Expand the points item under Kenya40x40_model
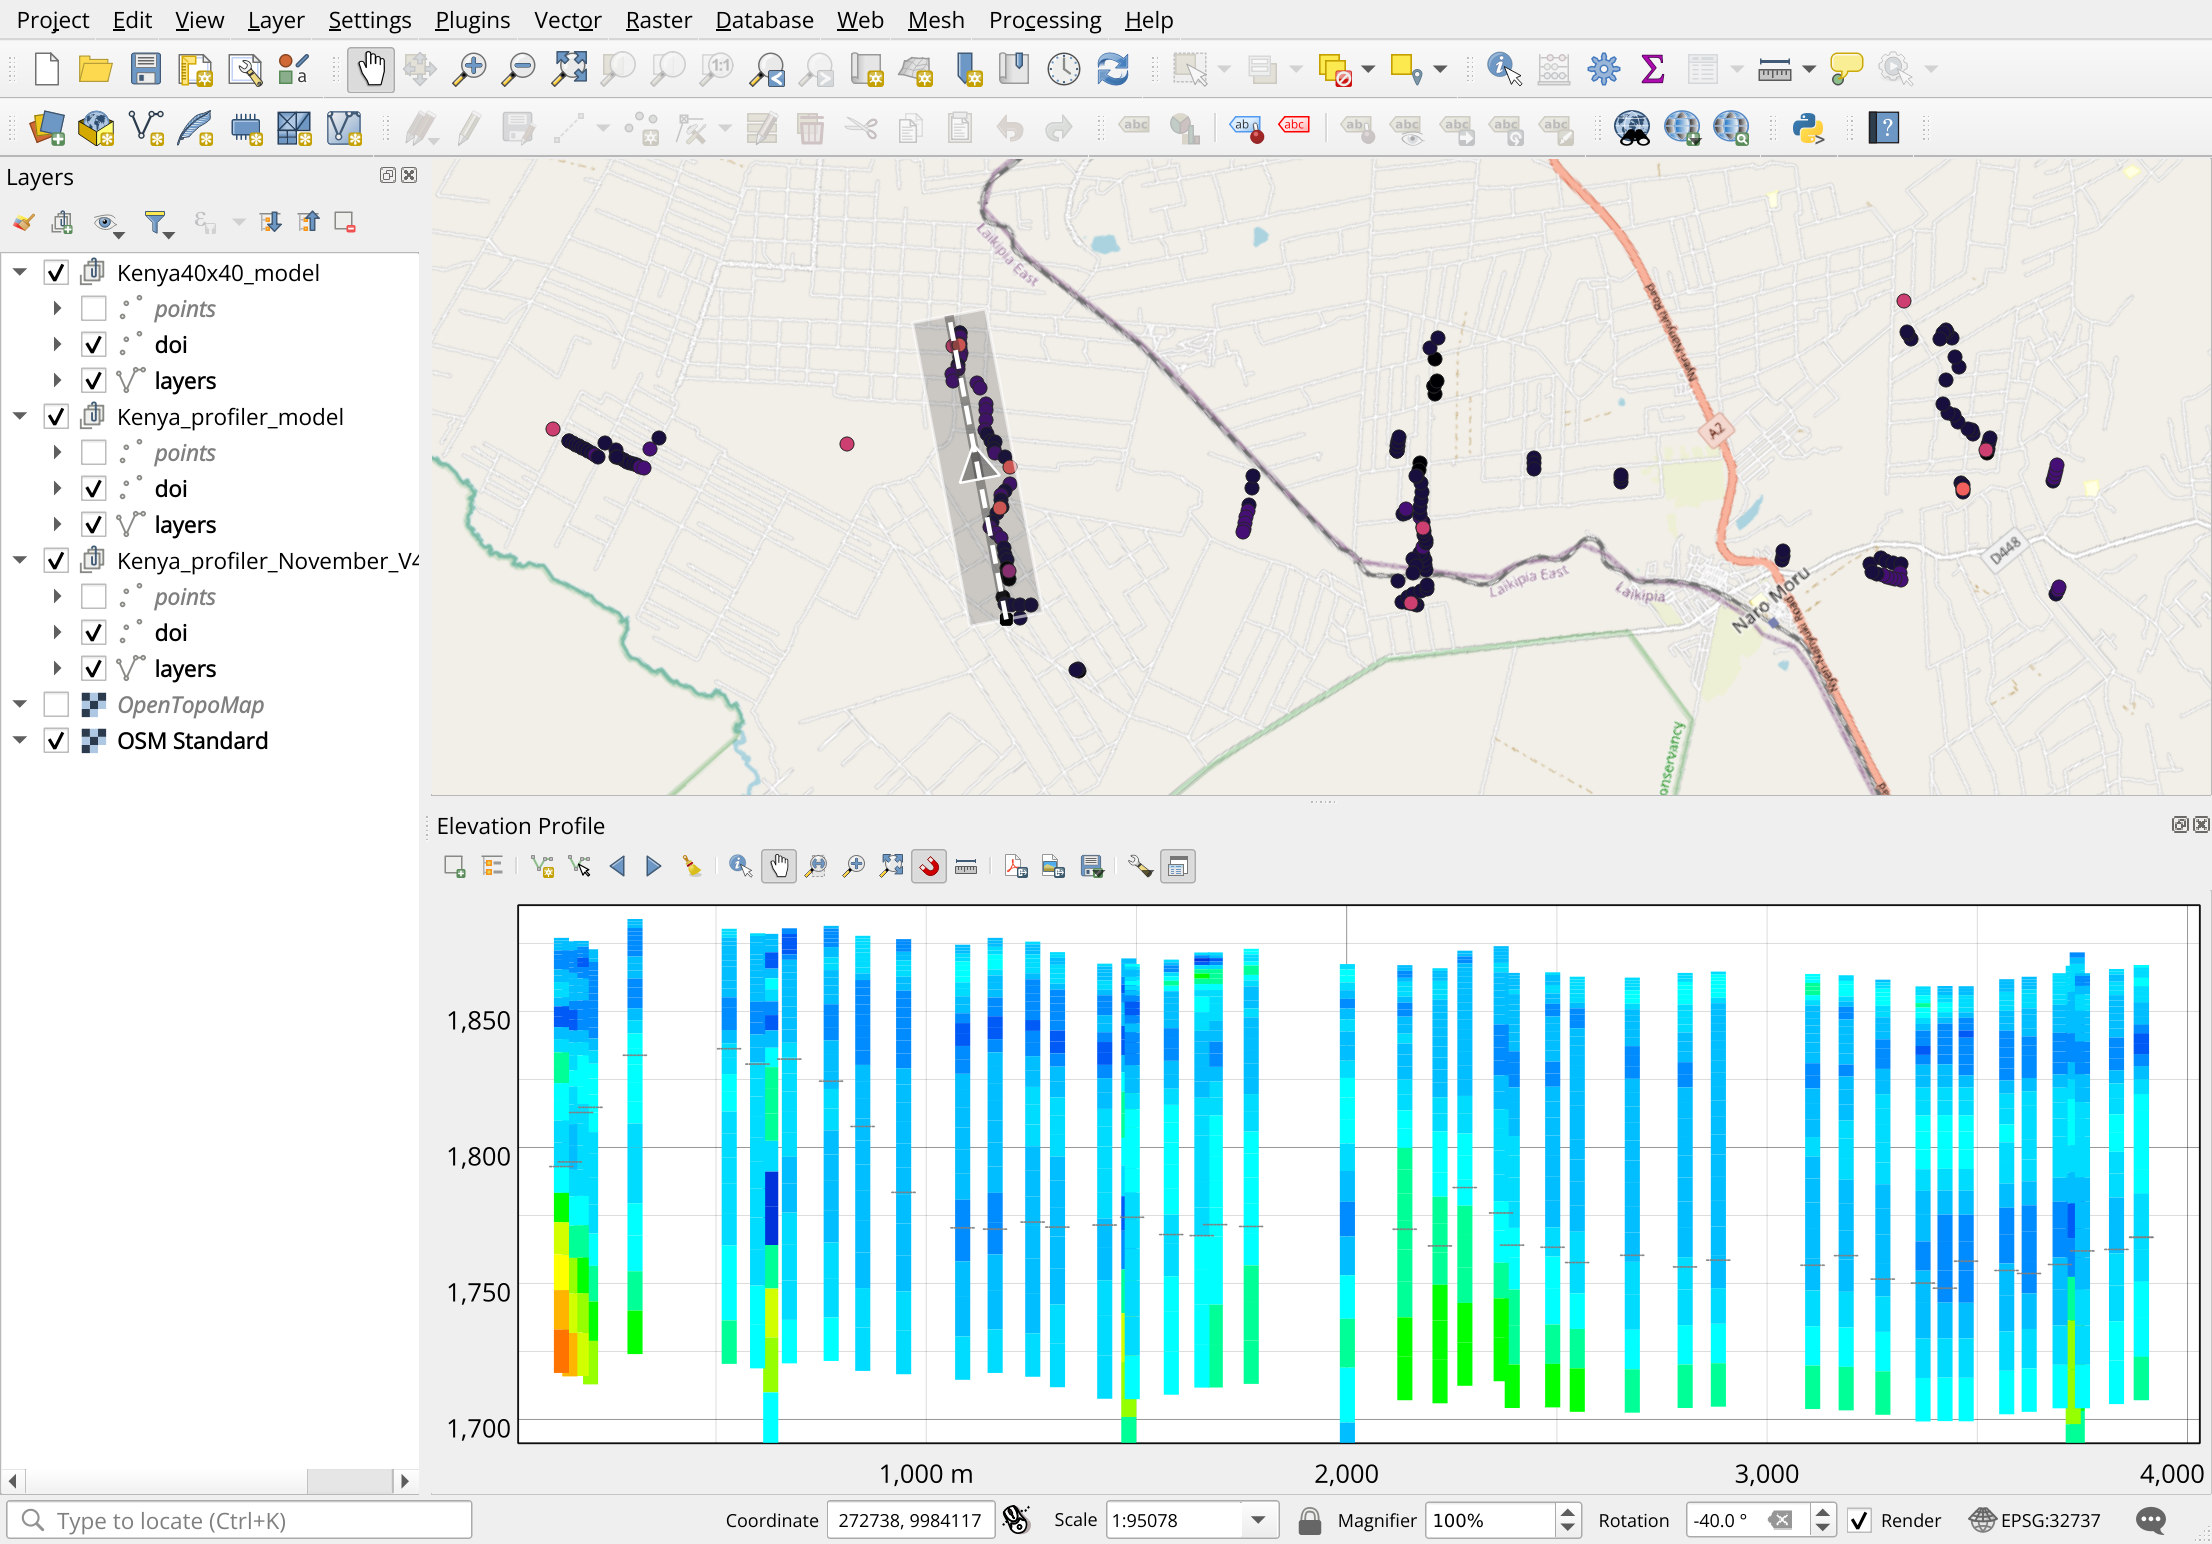 click(x=56, y=308)
